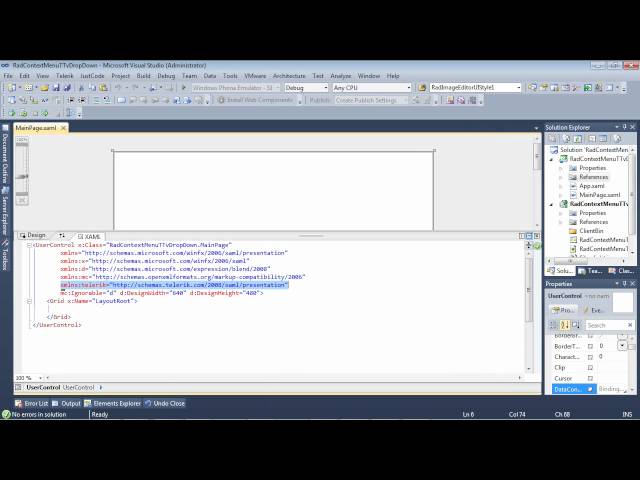Click the Install Web Components toolbar button
The width and height of the screenshot is (640, 480).
pyautogui.click(x=255, y=100)
